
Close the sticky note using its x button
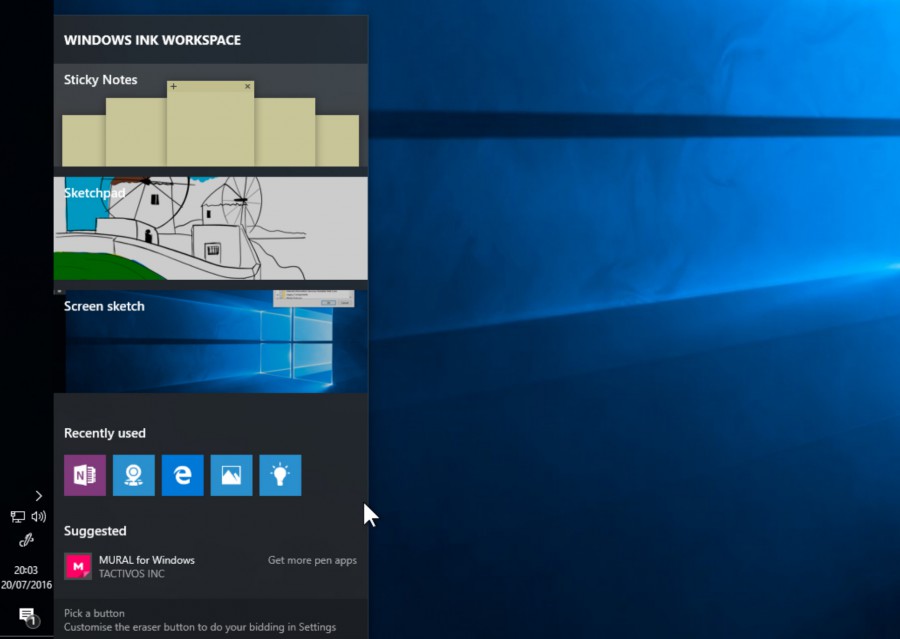[247, 86]
